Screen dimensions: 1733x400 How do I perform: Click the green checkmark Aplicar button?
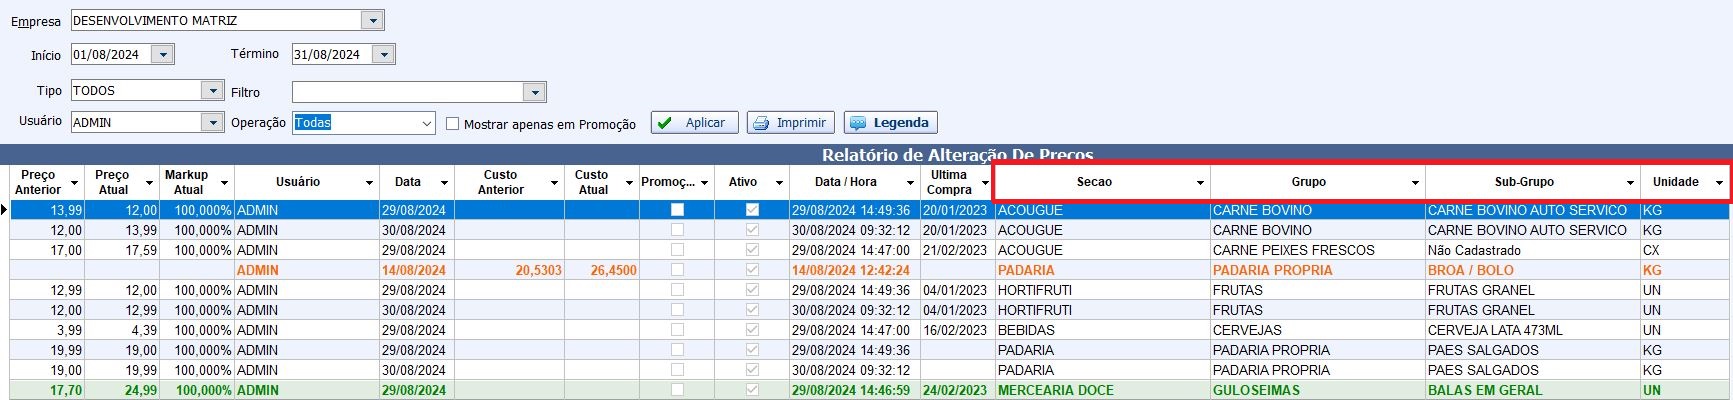(694, 123)
